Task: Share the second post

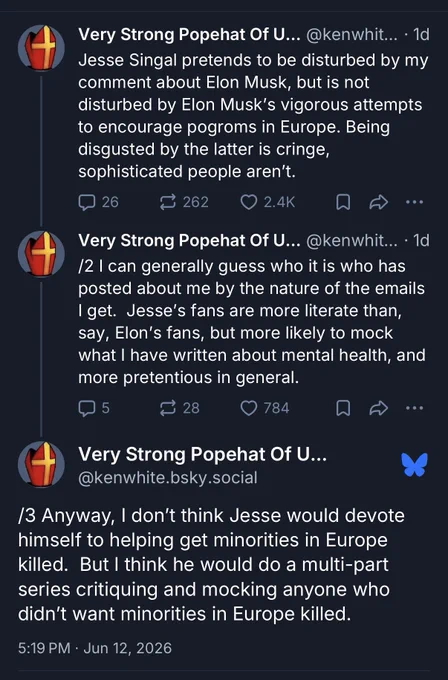Action: click(x=378, y=408)
